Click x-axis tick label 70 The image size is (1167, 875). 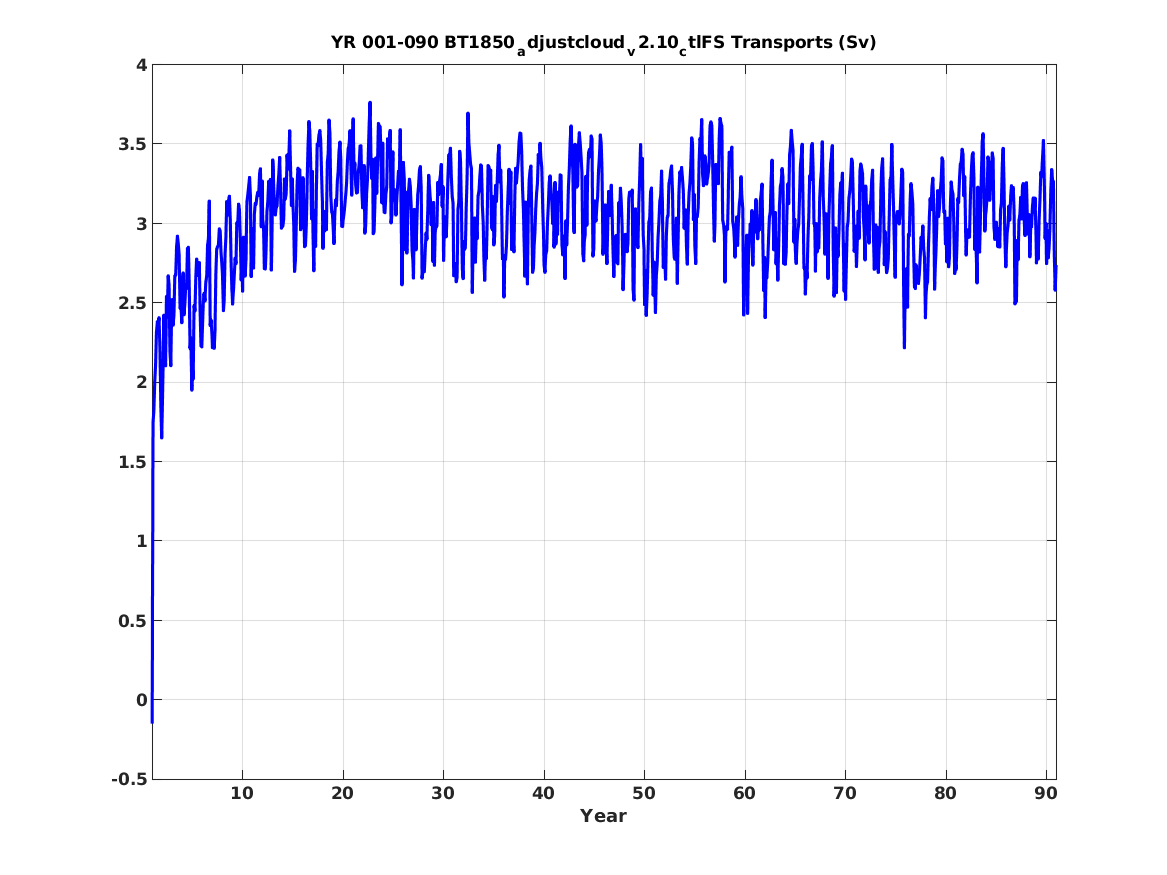tap(845, 794)
